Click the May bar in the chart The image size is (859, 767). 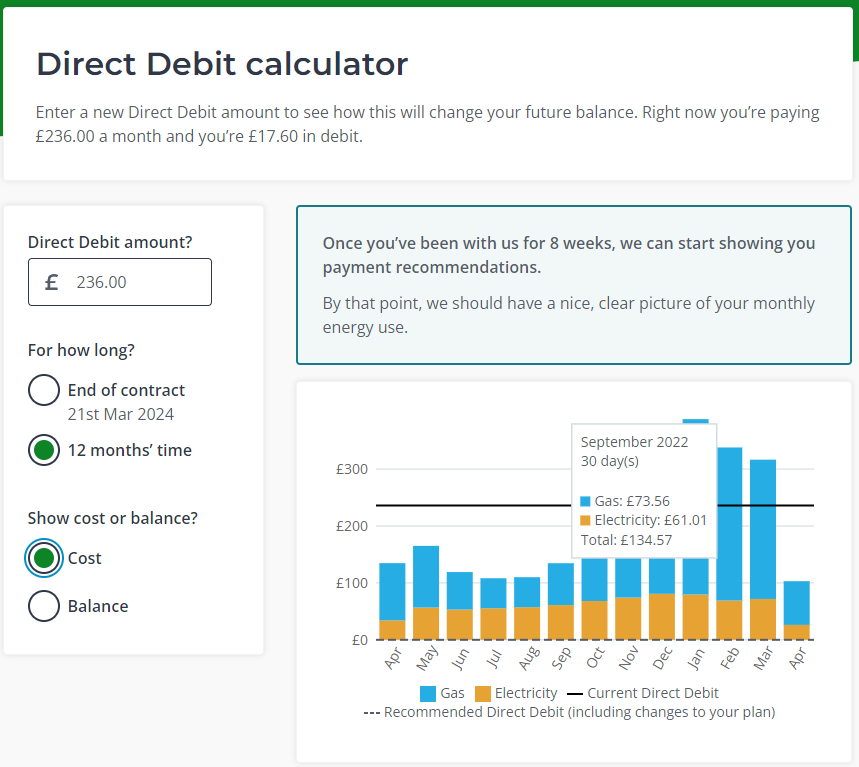click(426, 593)
